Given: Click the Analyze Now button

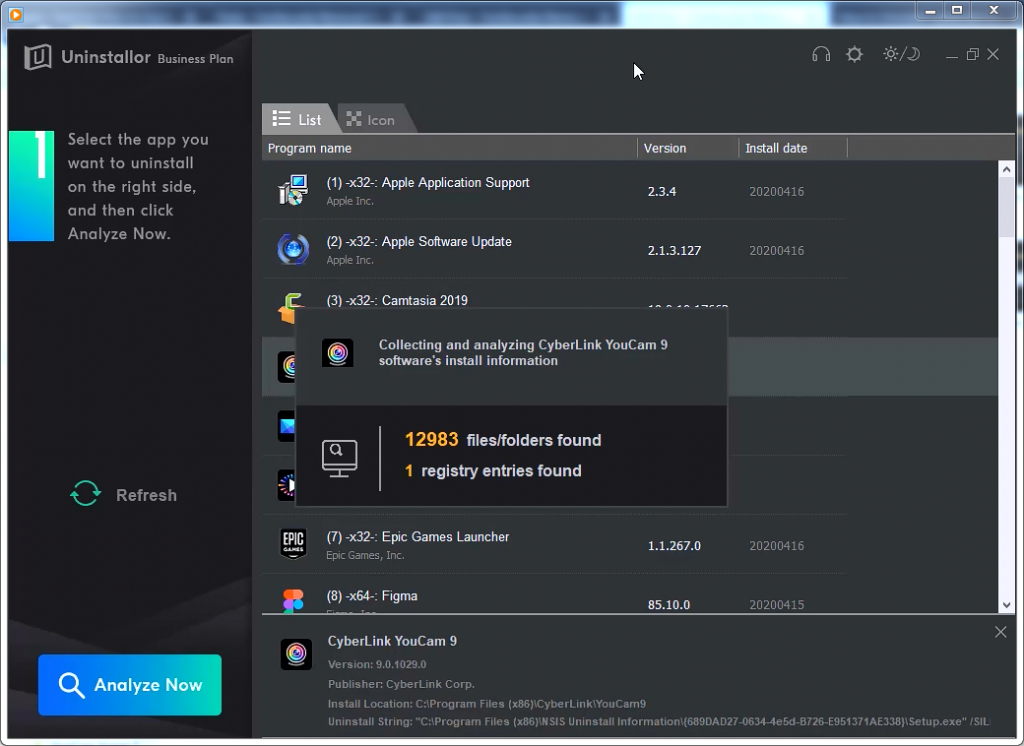Looking at the screenshot, I should (x=130, y=685).
